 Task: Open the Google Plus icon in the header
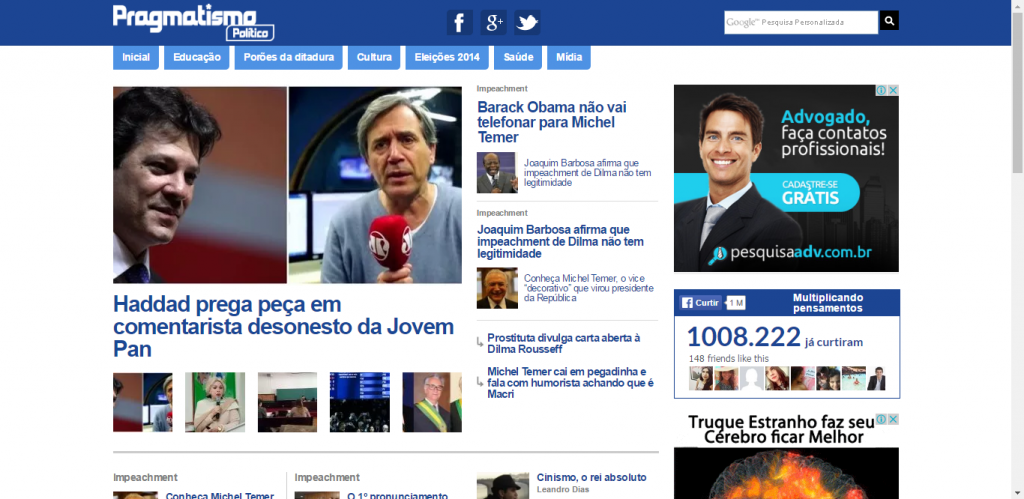click(493, 23)
